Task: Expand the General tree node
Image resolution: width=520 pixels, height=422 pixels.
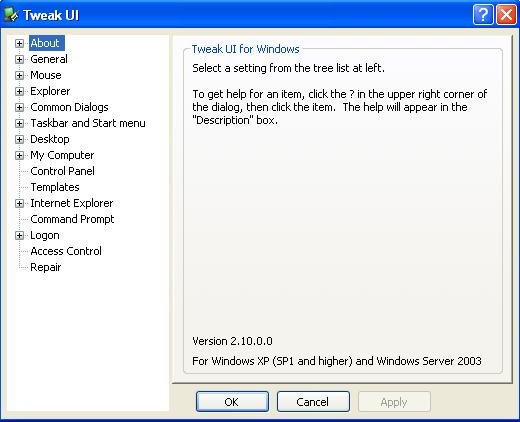Action: 19,59
